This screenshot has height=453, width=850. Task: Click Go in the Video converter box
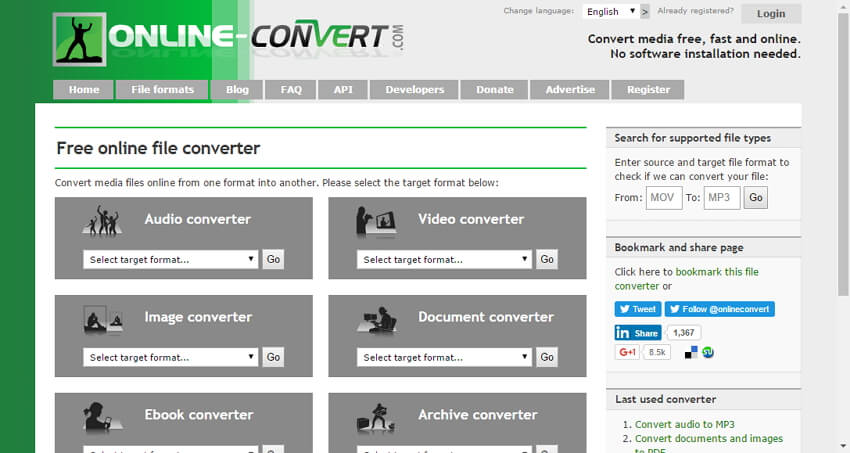click(x=547, y=259)
